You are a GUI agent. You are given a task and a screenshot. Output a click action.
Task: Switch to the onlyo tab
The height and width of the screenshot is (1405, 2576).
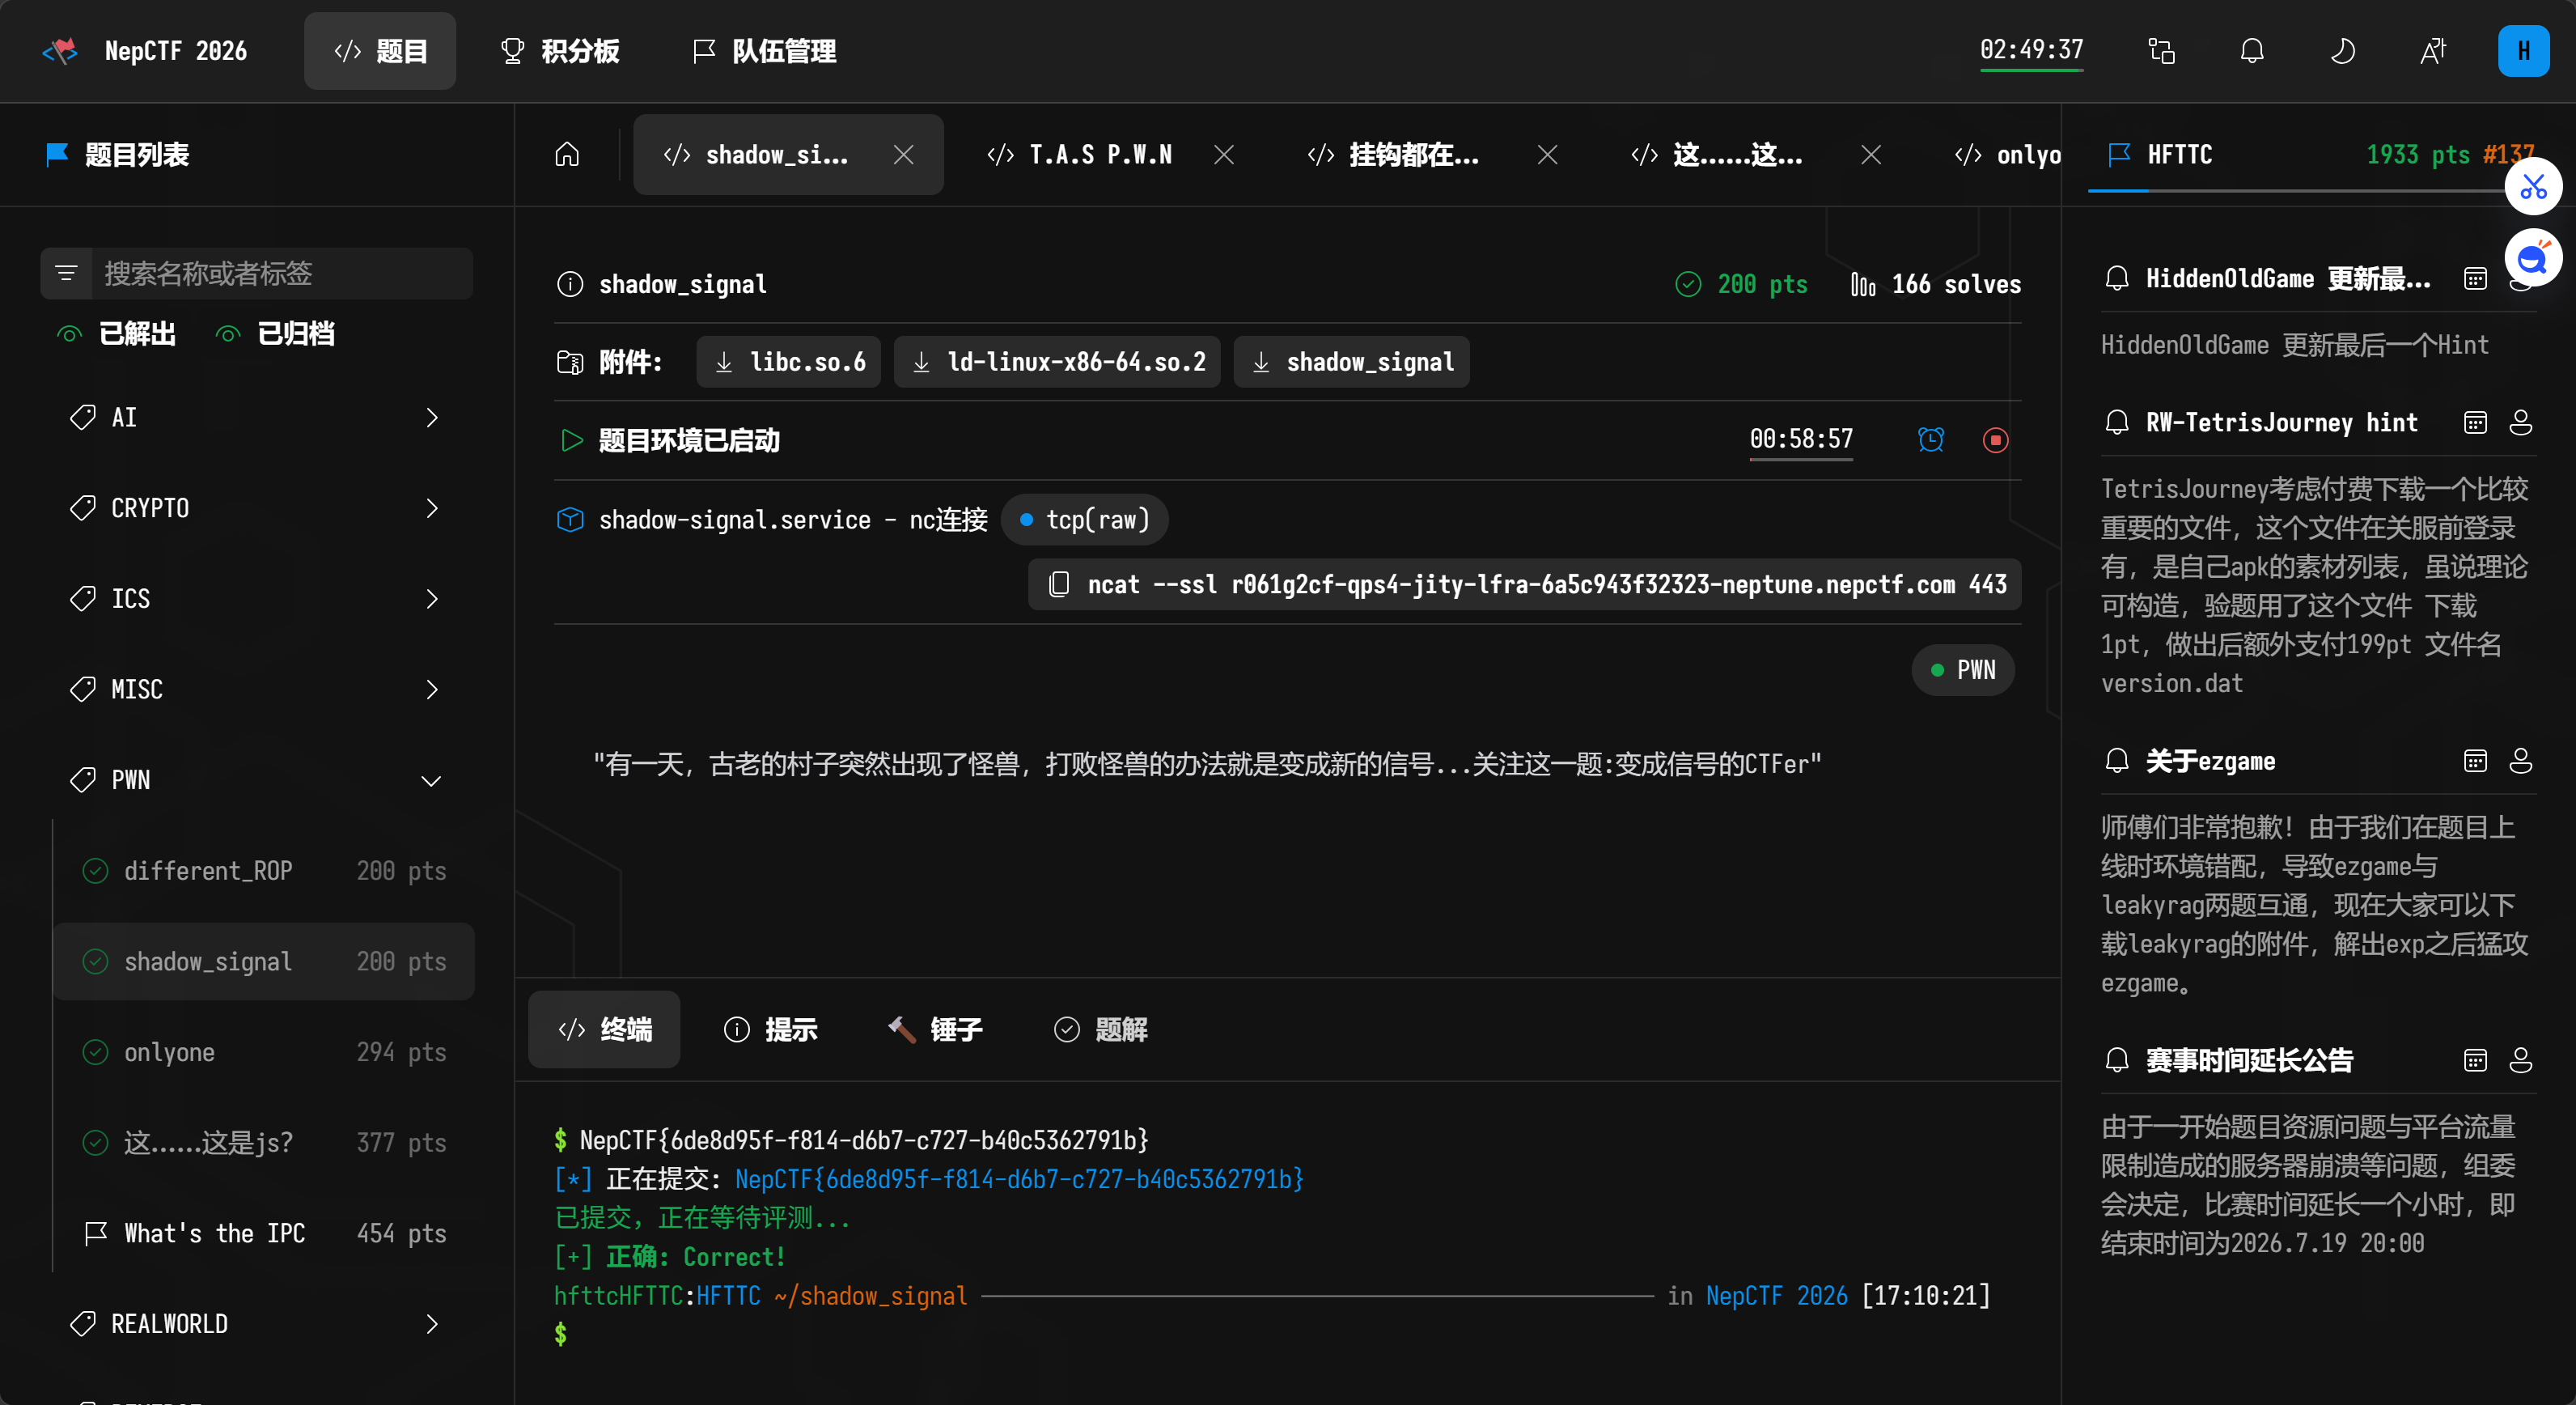click(2008, 154)
